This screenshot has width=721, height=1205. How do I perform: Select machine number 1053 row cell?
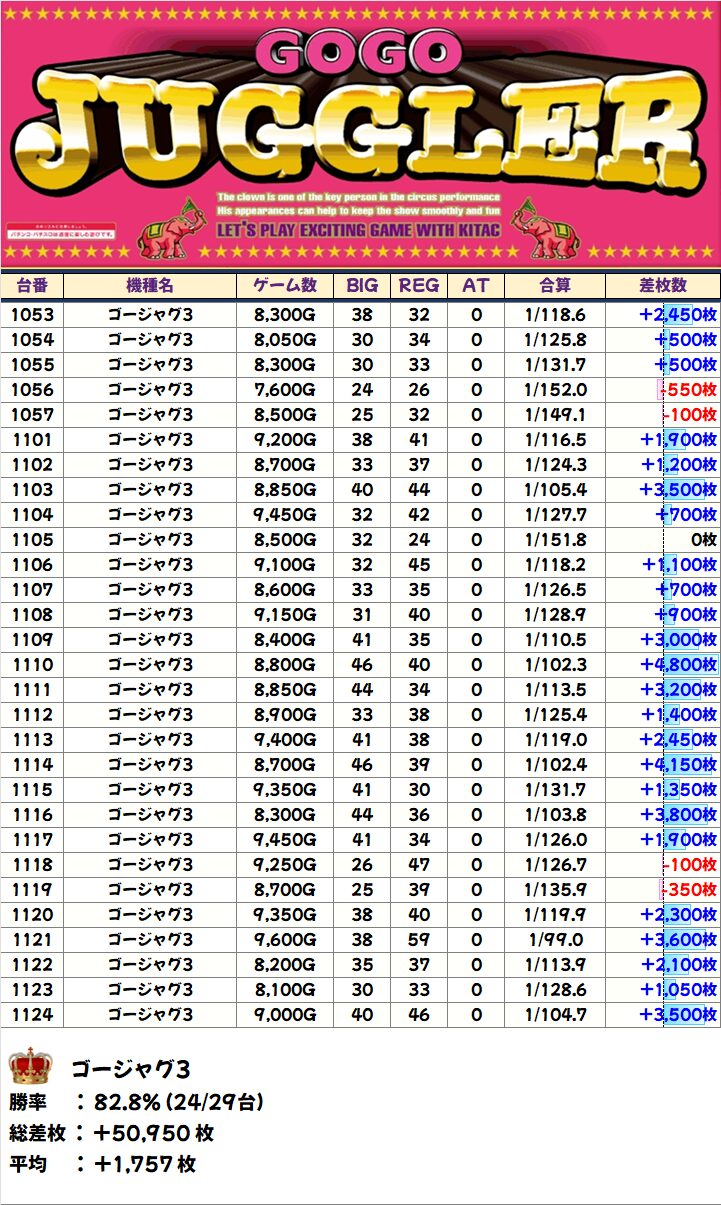(32, 315)
